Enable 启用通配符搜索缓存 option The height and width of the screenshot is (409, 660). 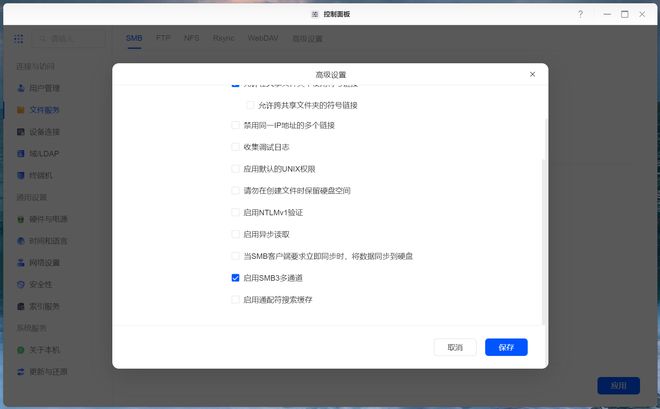click(235, 300)
